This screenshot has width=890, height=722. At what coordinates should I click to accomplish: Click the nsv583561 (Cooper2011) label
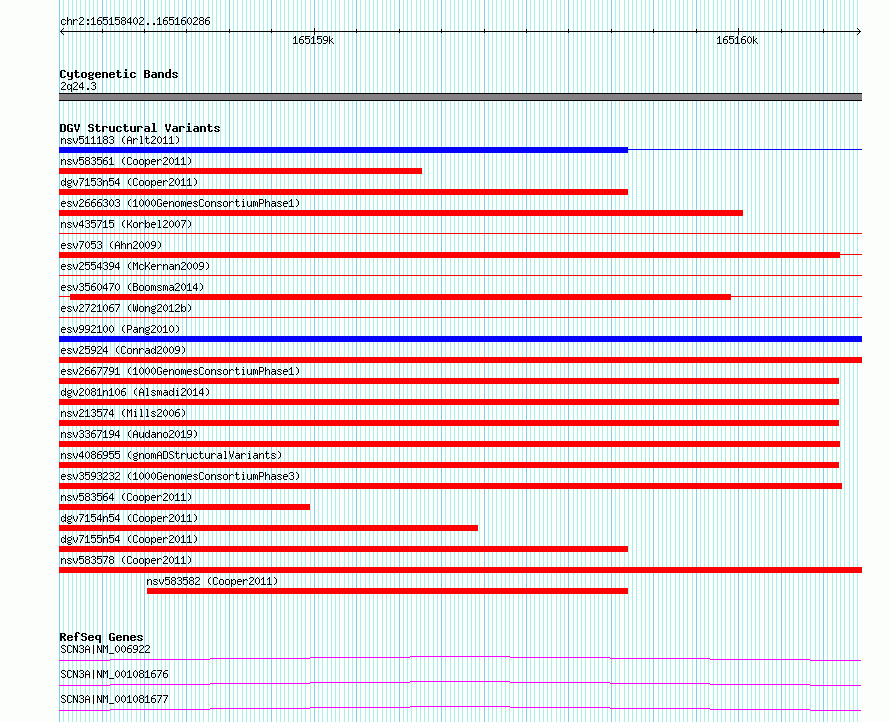click(126, 161)
